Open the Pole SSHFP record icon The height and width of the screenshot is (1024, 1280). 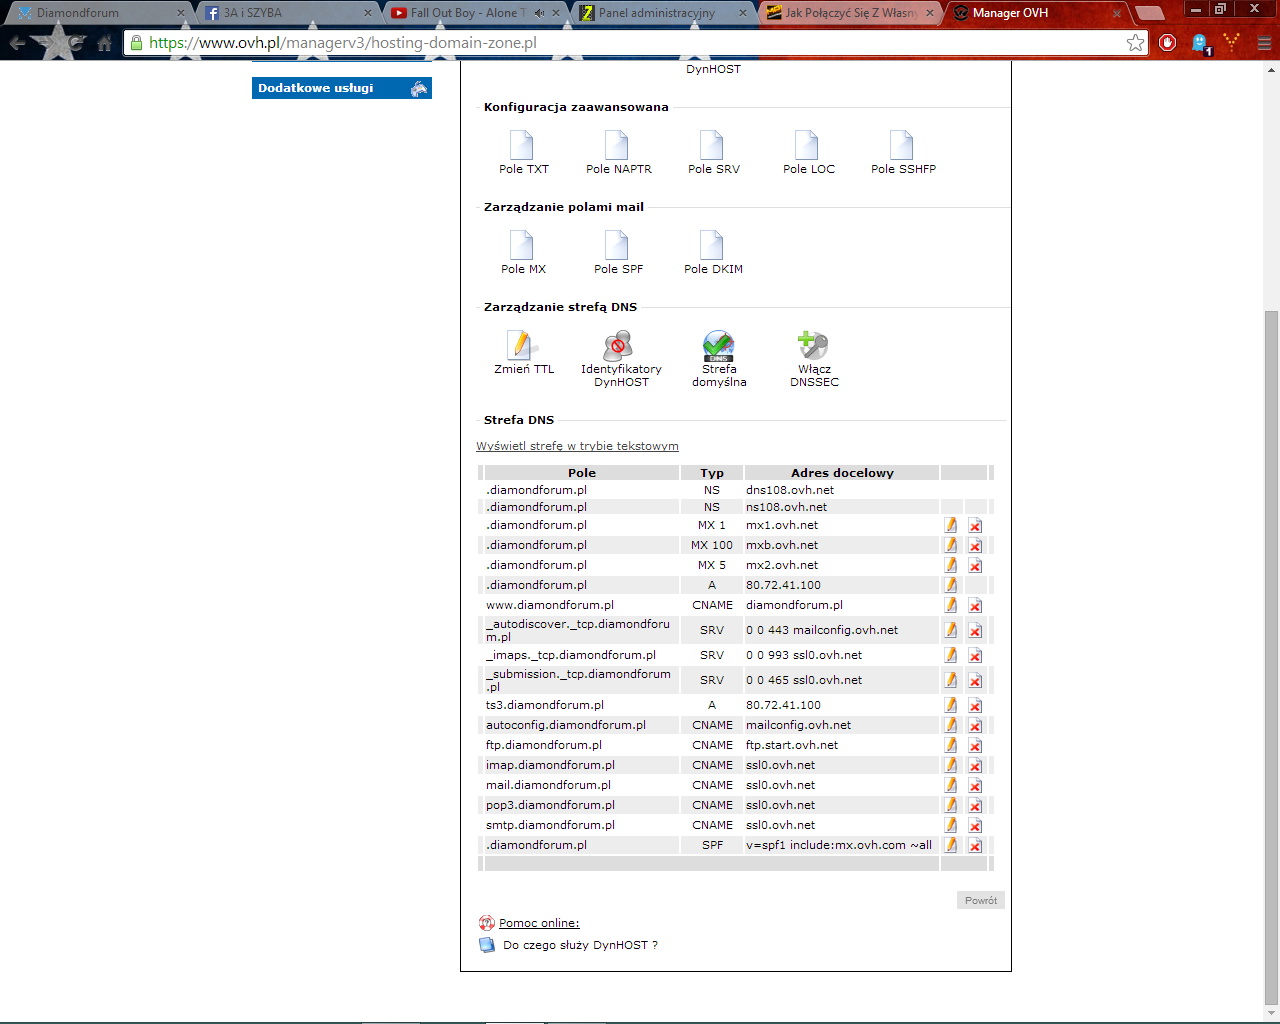click(x=902, y=146)
